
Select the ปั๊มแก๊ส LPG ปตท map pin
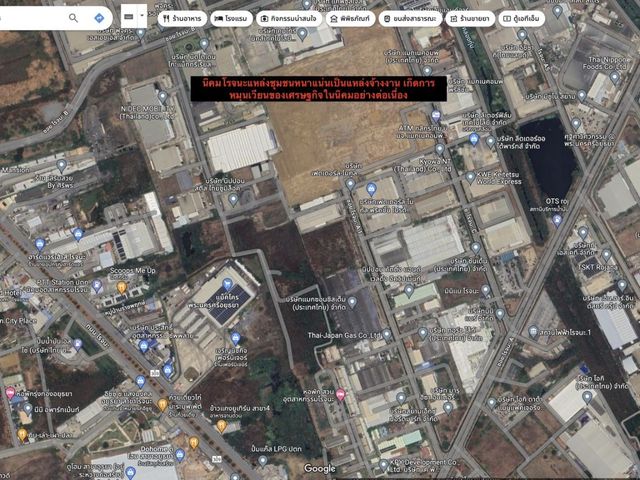263,461
